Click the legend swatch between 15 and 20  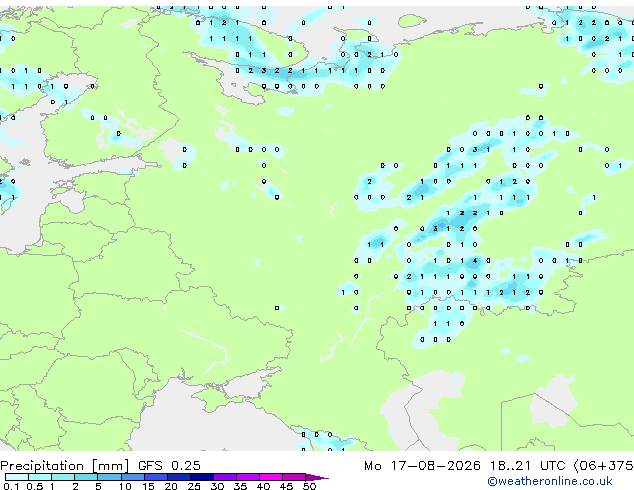[156, 477]
